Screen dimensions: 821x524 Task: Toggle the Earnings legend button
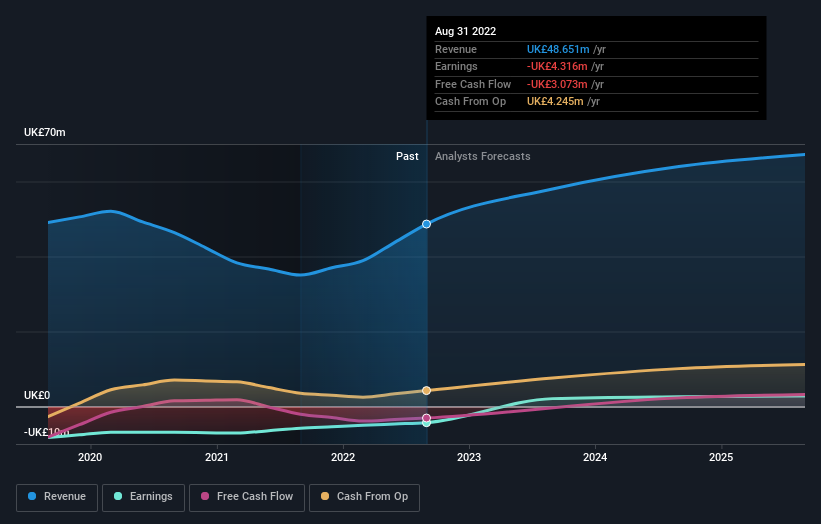click(x=143, y=497)
